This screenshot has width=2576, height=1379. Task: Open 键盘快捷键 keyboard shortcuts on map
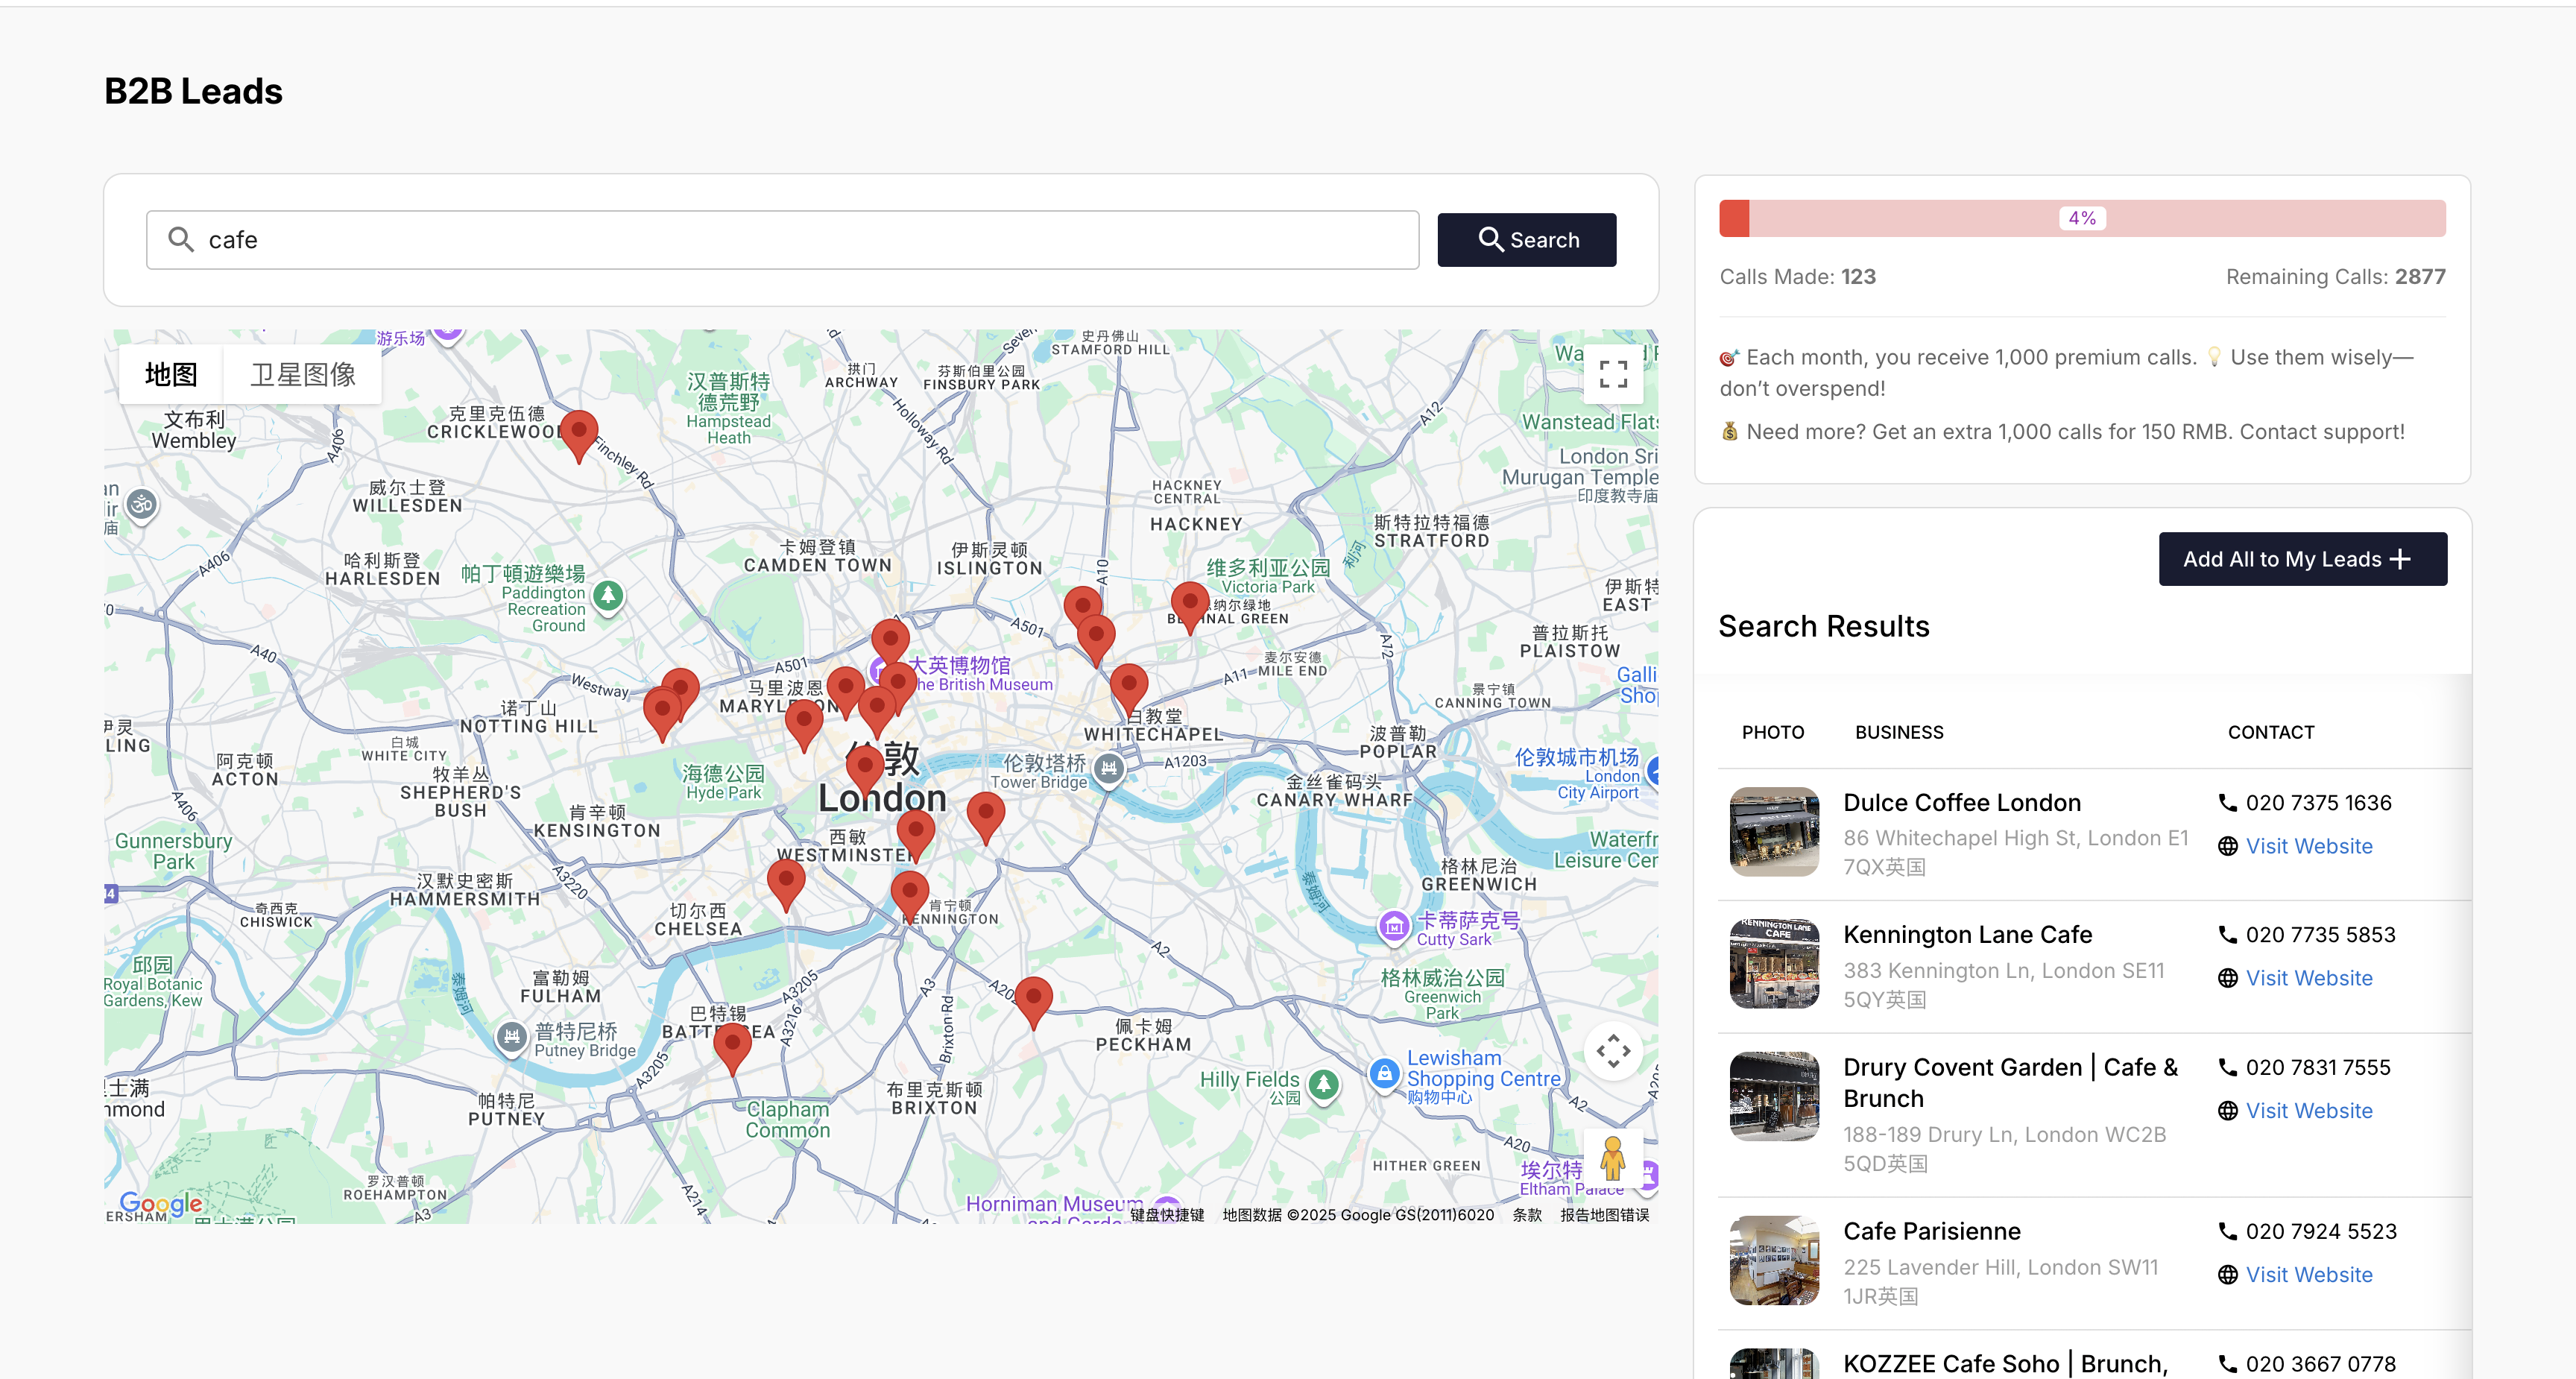pyautogui.click(x=1167, y=1215)
